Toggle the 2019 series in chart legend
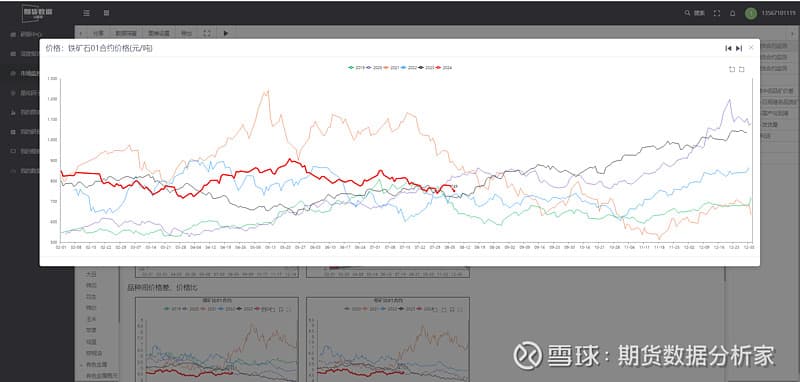The height and width of the screenshot is (382, 800). pyautogui.click(x=356, y=67)
